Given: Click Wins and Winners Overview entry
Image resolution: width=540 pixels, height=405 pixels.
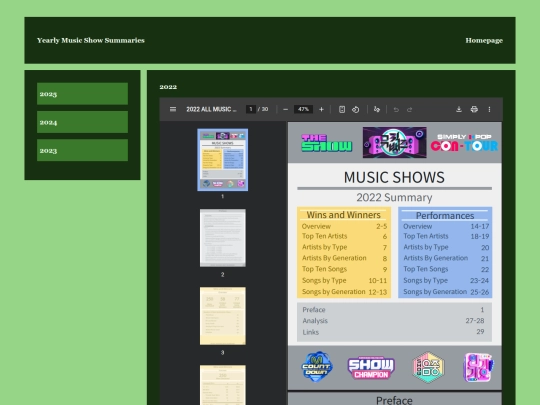Looking at the screenshot, I should click(x=344, y=226).
